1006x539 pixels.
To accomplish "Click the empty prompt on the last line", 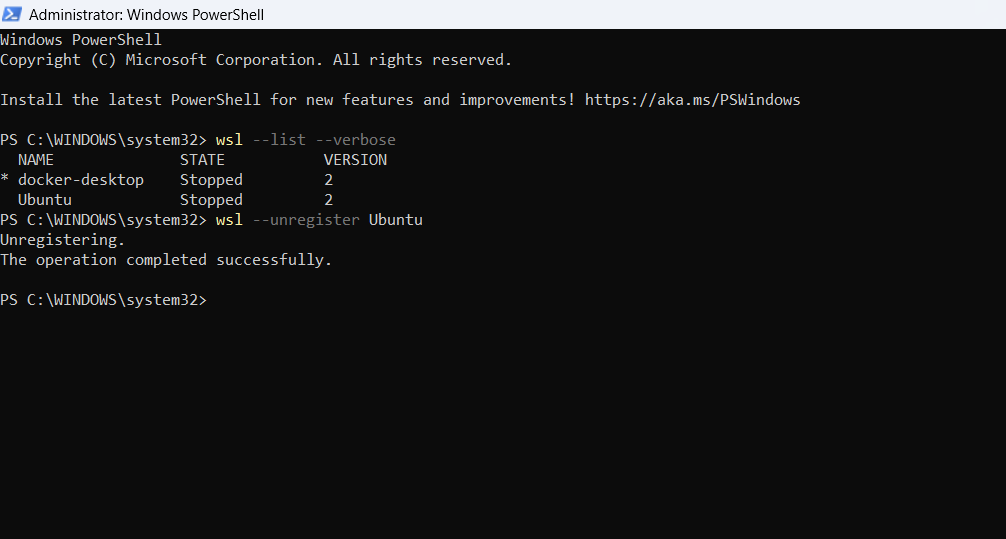I will (214, 300).
